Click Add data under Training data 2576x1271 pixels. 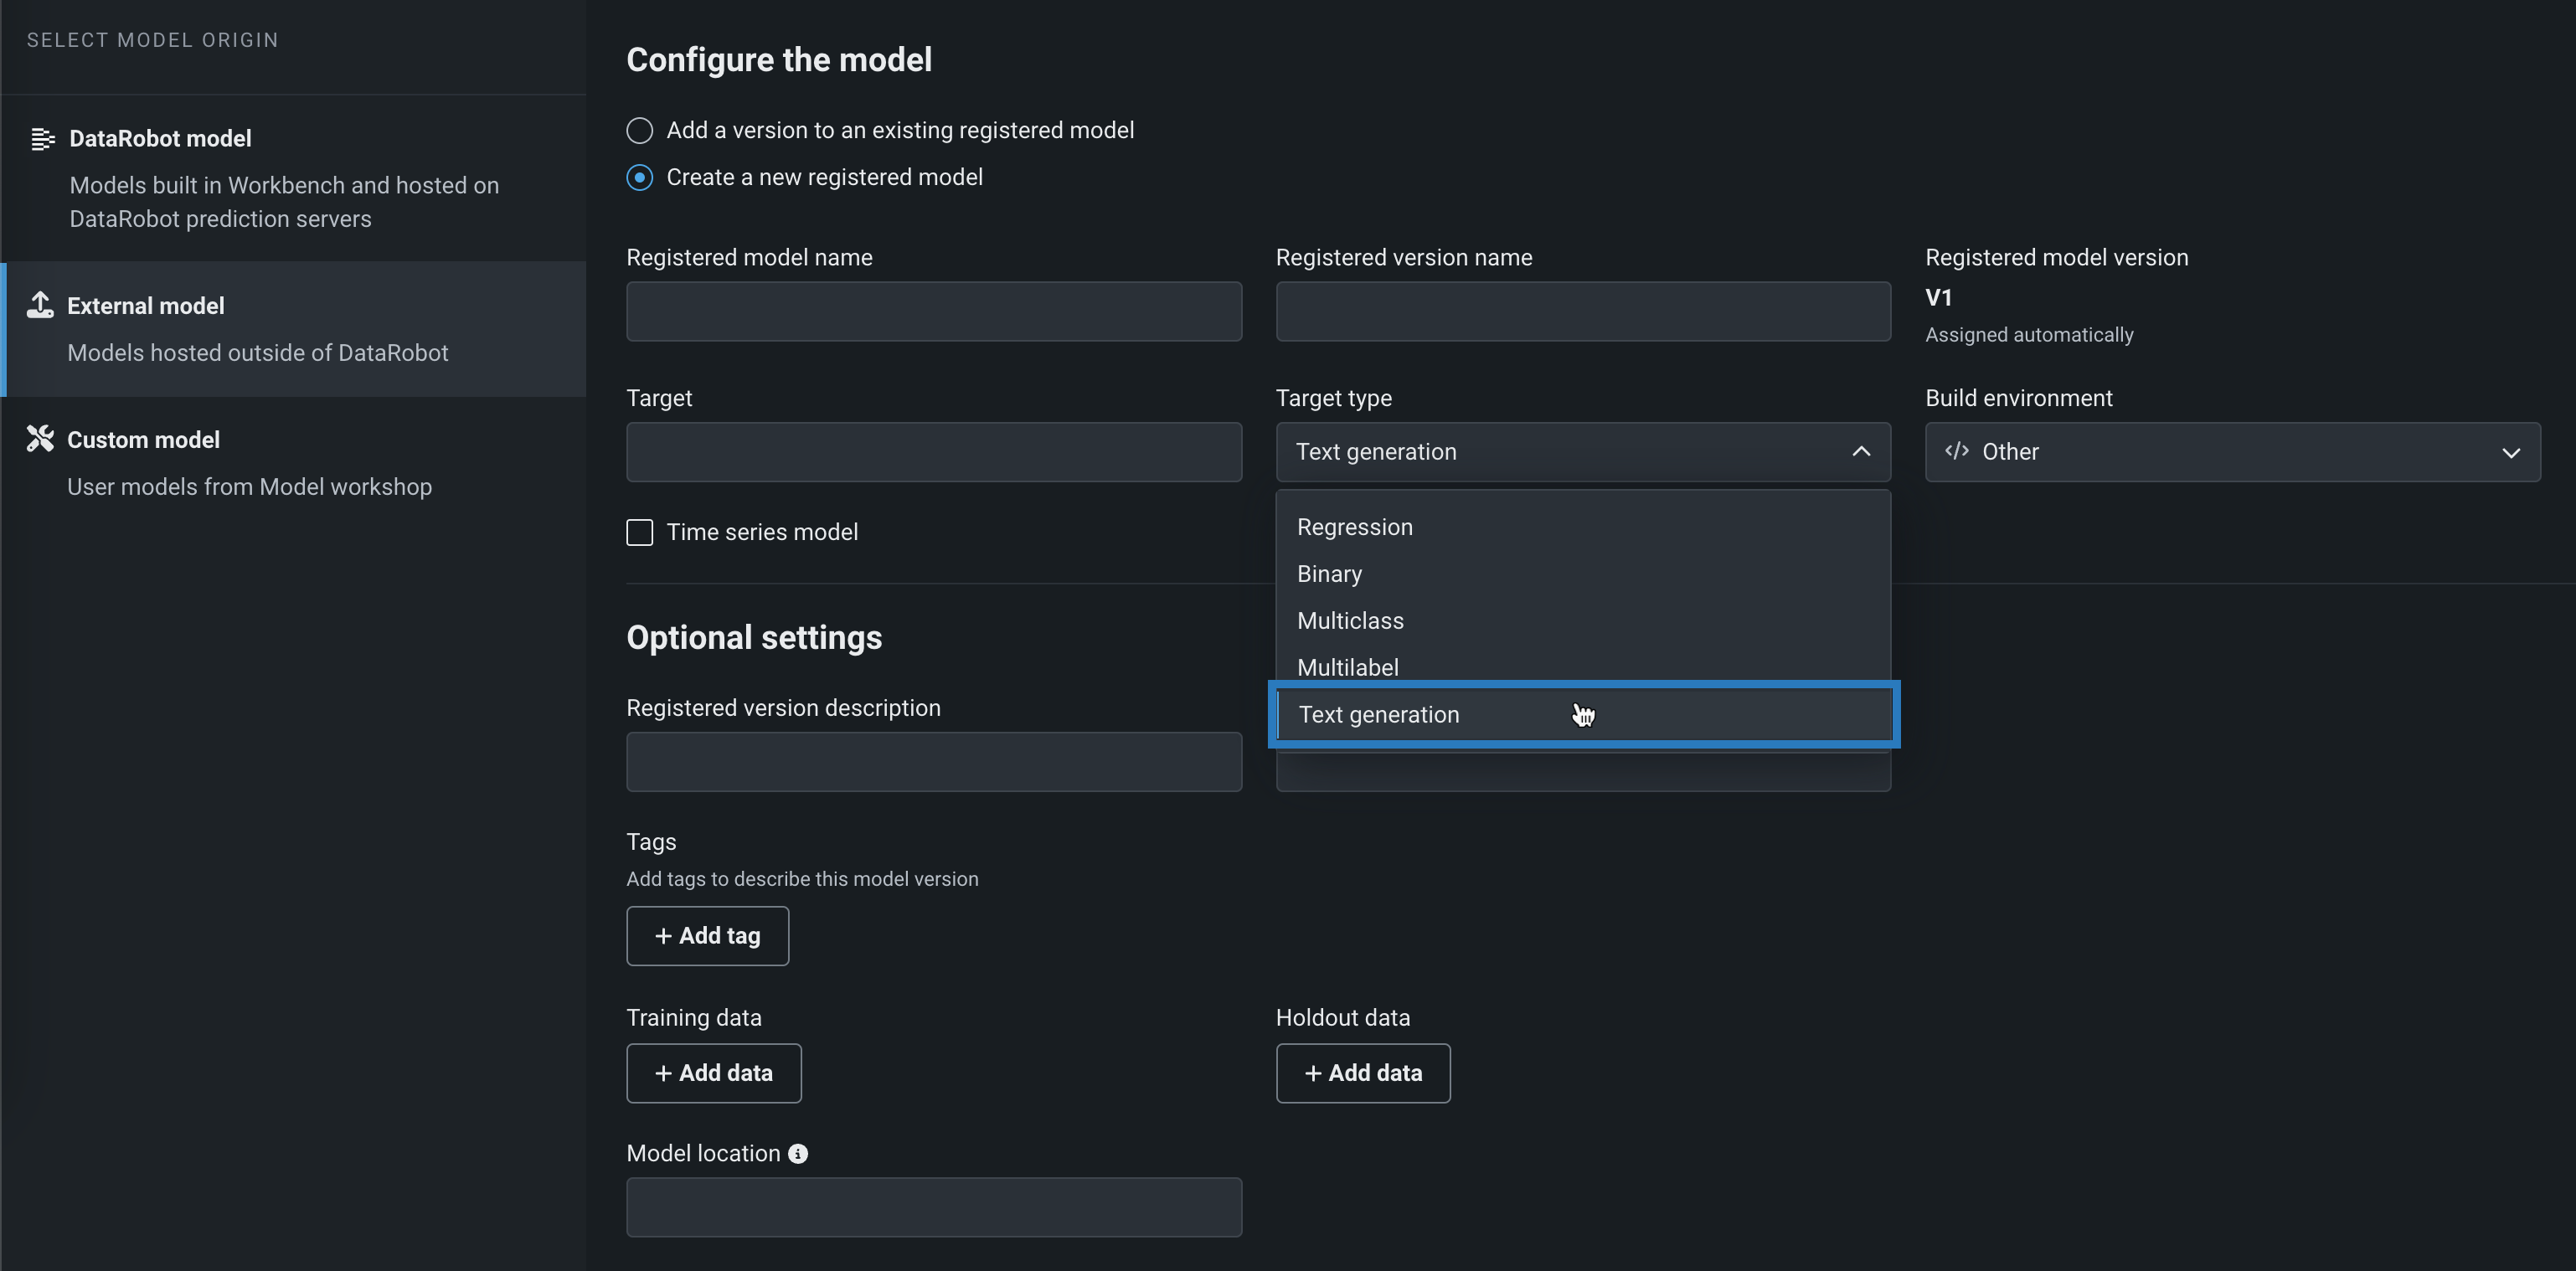713,1073
